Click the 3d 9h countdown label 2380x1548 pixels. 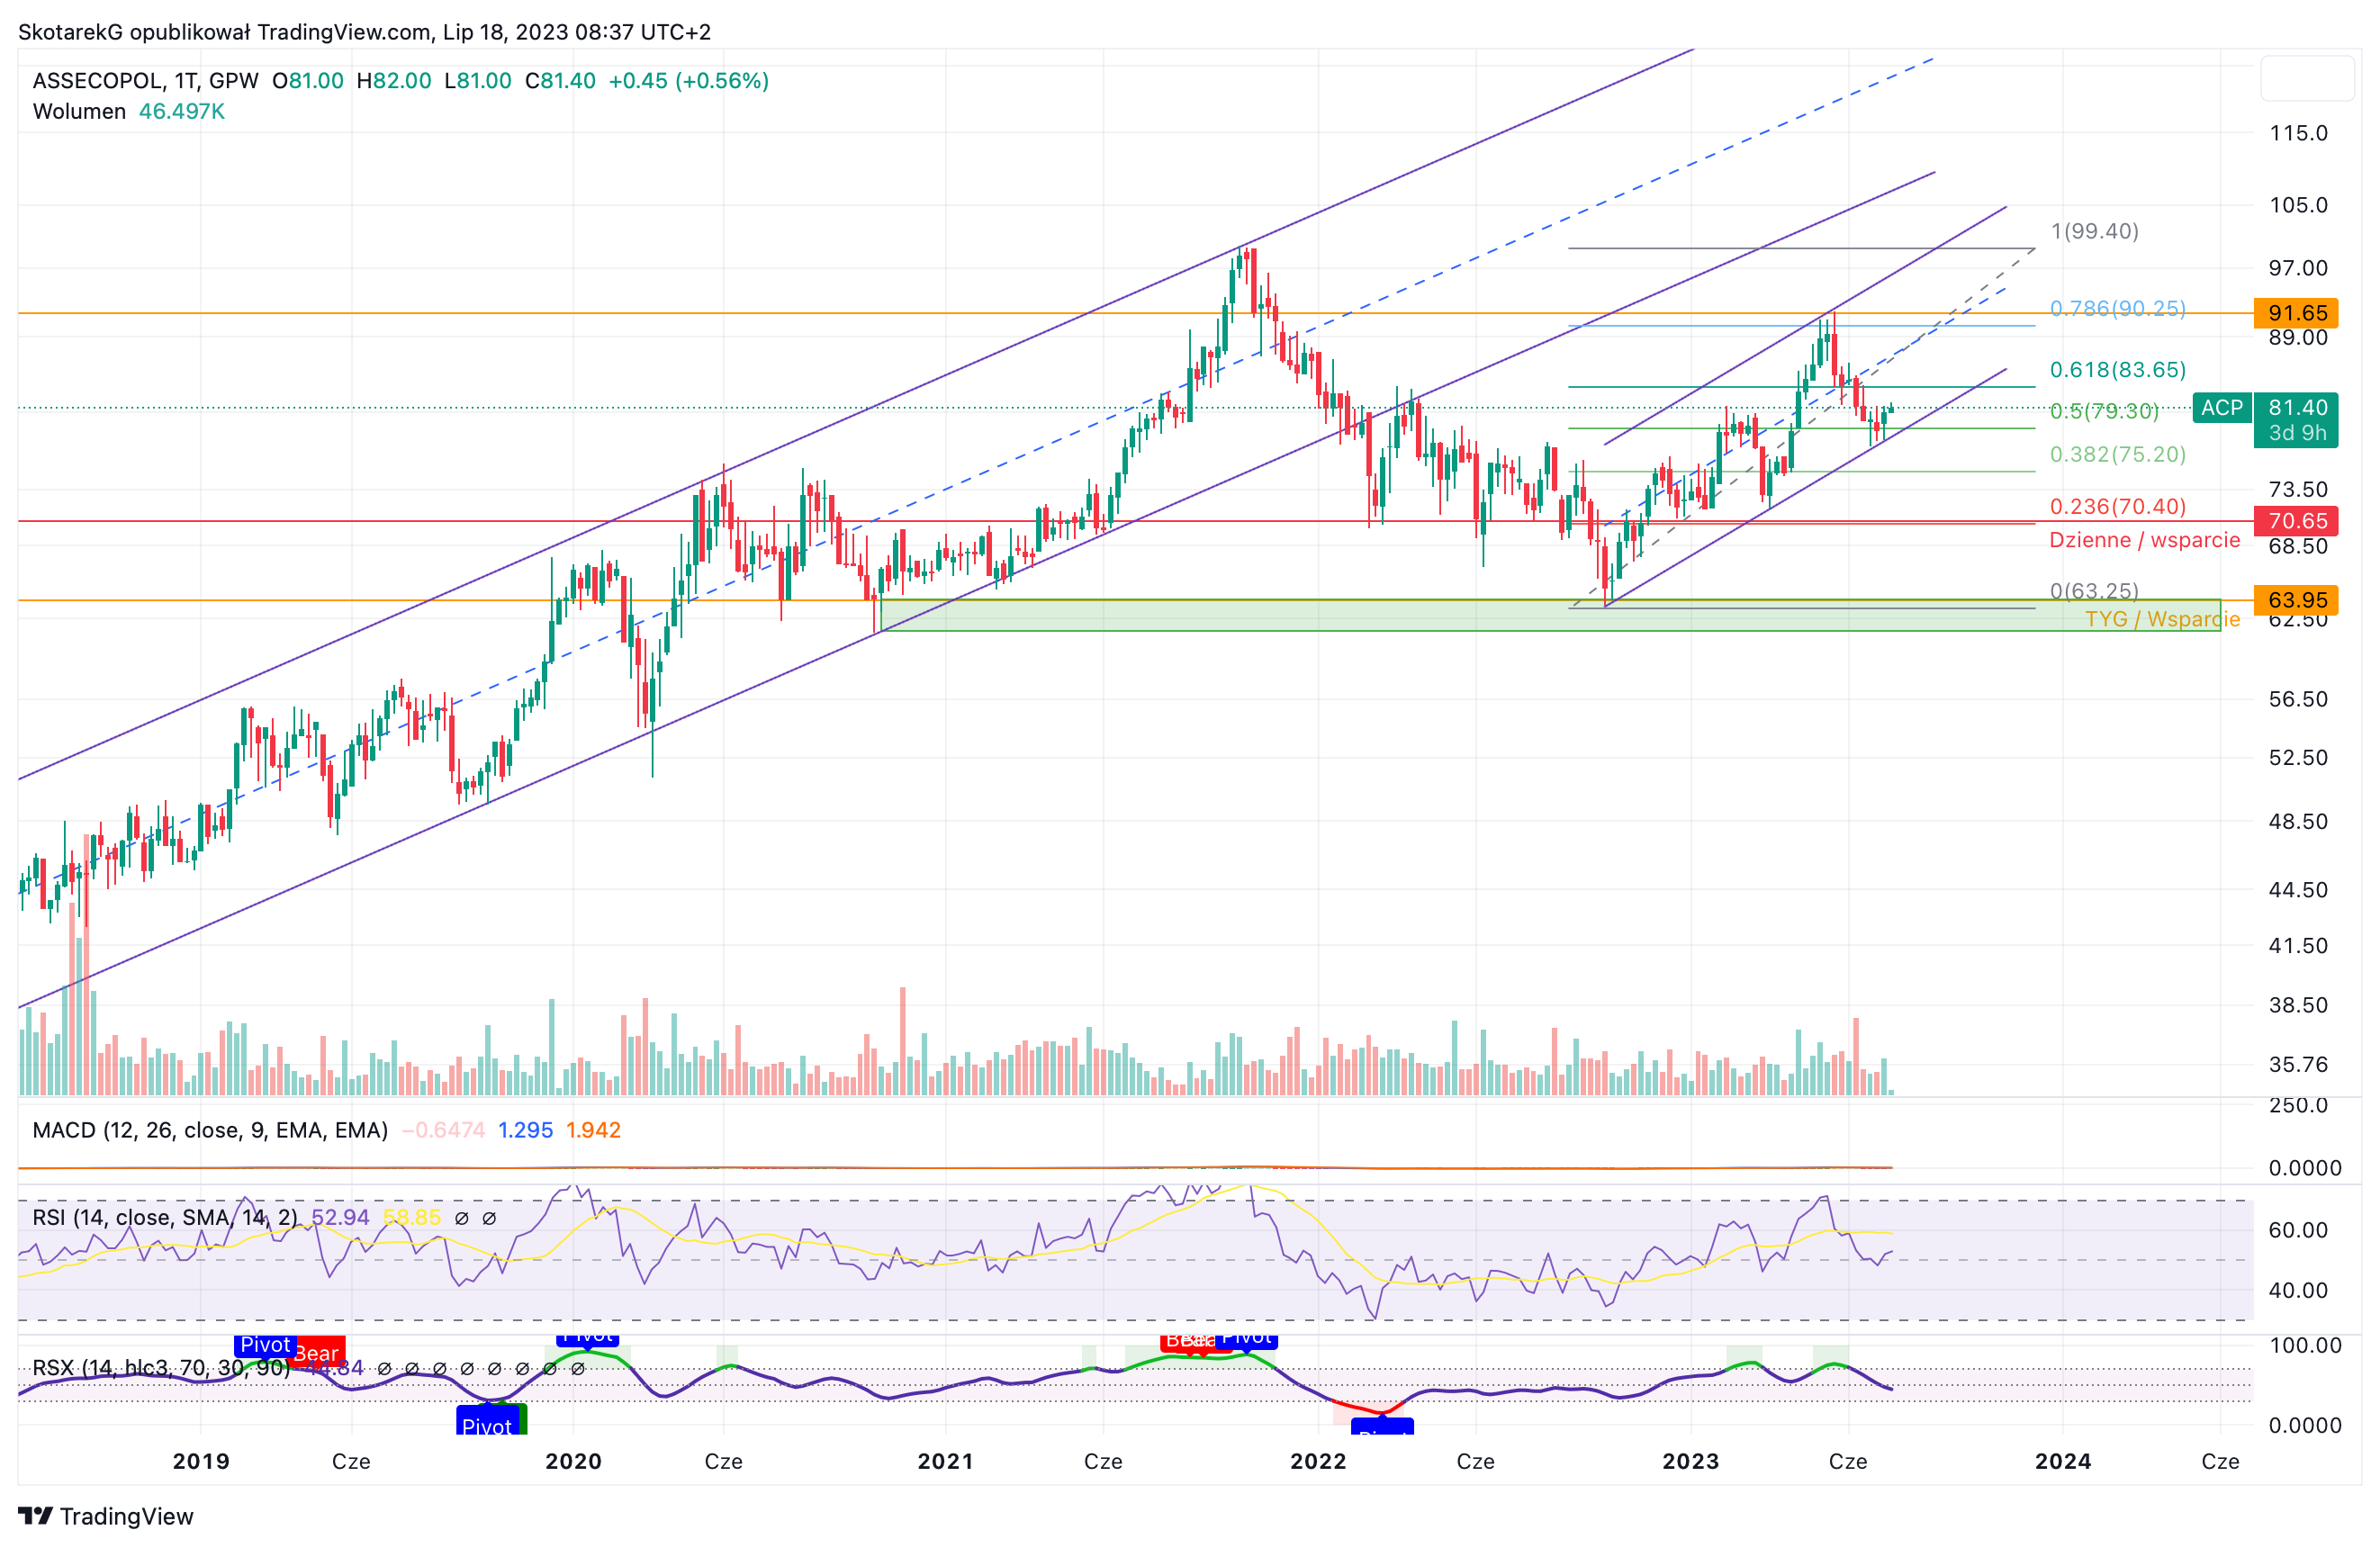(x=2296, y=433)
